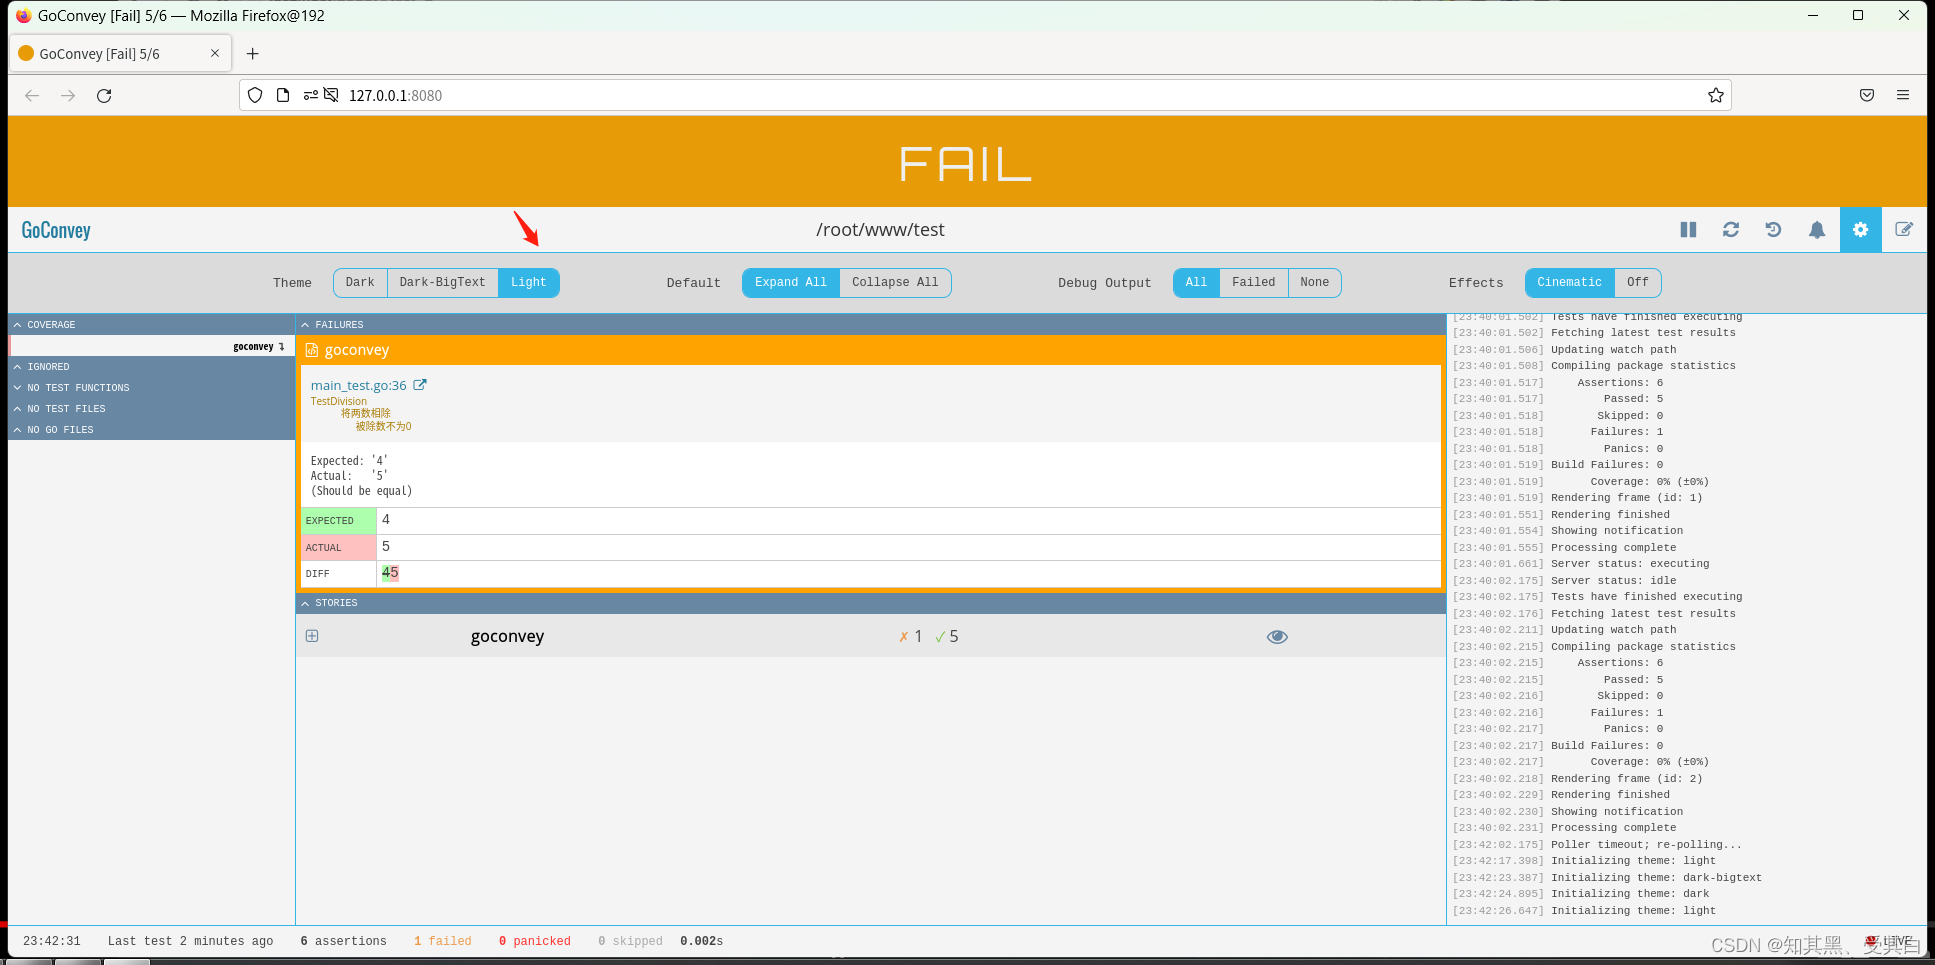
Task: Open the test history icon
Action: 1774,230
